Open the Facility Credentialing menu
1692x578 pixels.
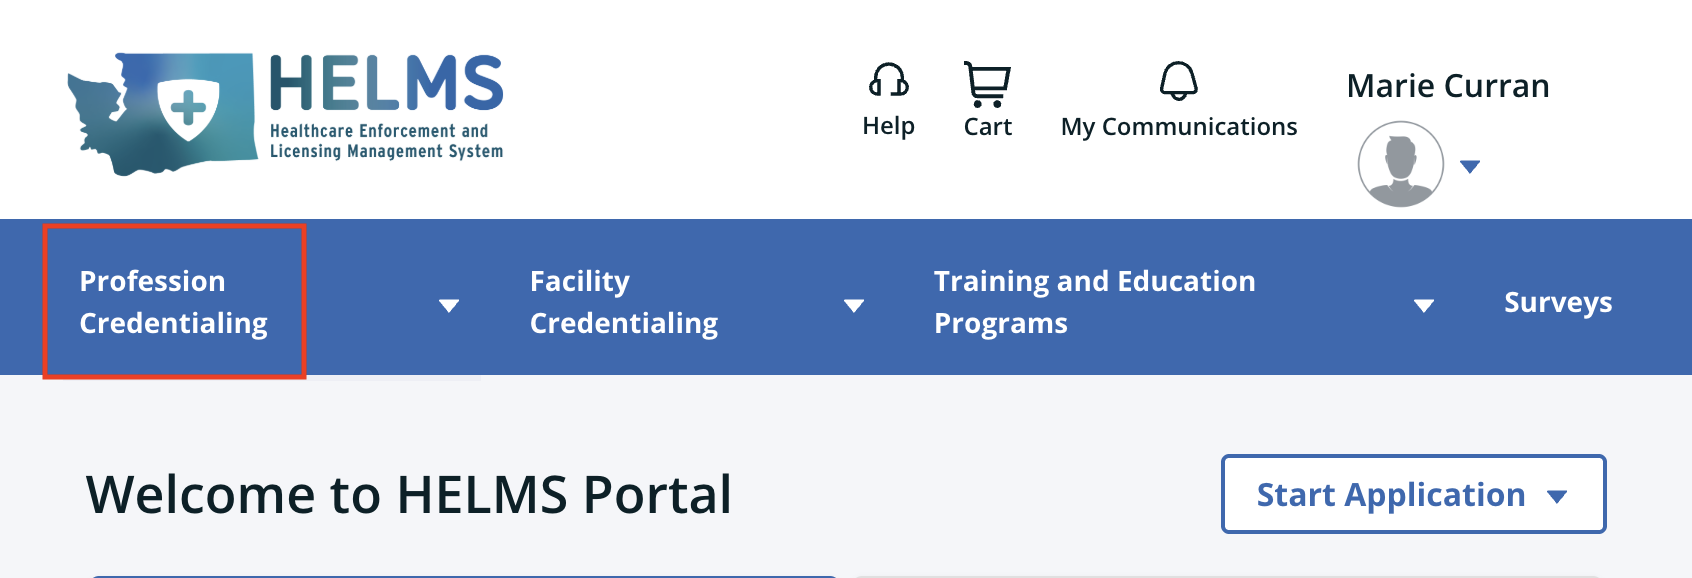[x=624, y=302]
